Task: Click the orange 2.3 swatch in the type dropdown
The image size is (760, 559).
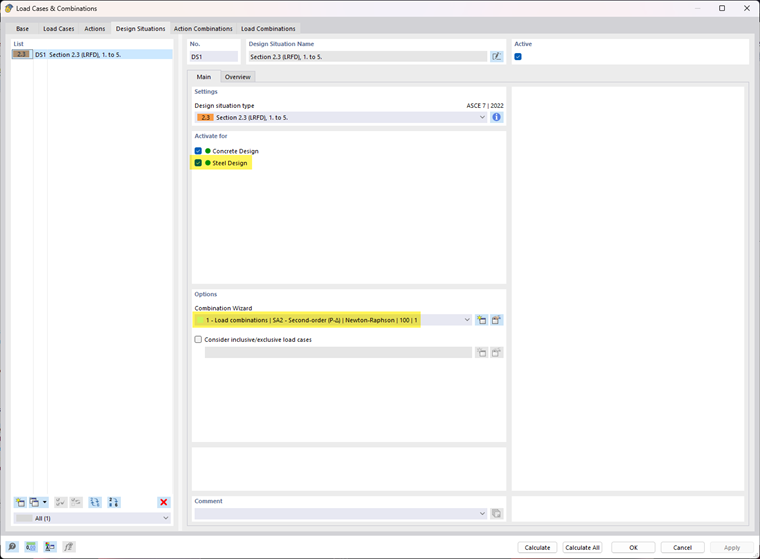Action: (205, 117)
